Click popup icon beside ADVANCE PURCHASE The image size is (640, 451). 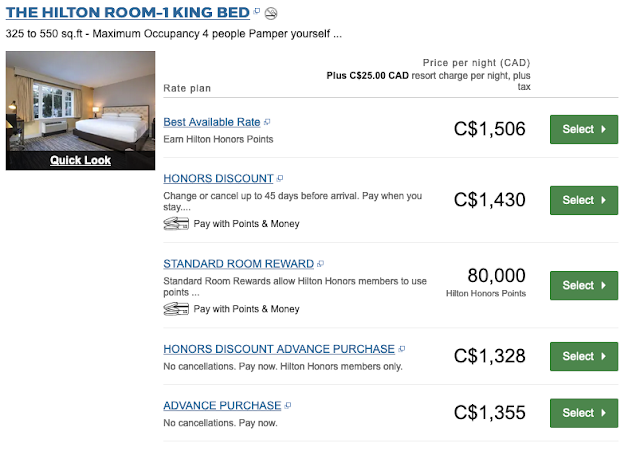pos(287,406)
